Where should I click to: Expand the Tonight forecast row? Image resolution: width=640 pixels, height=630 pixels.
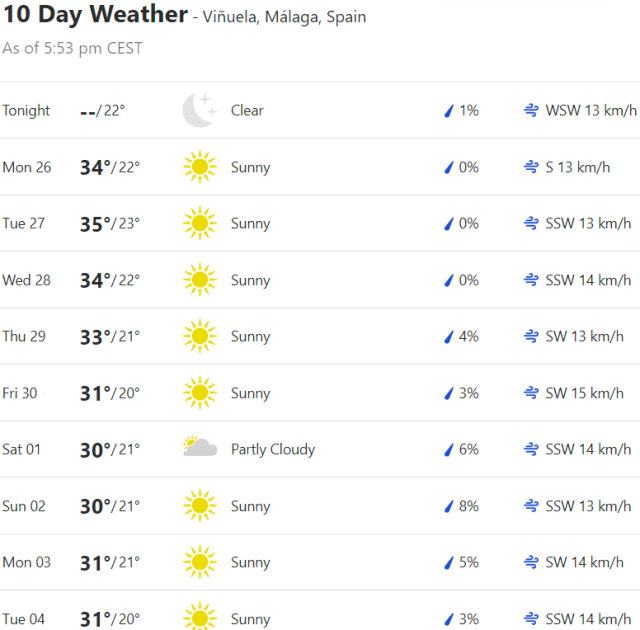point(26,110)
